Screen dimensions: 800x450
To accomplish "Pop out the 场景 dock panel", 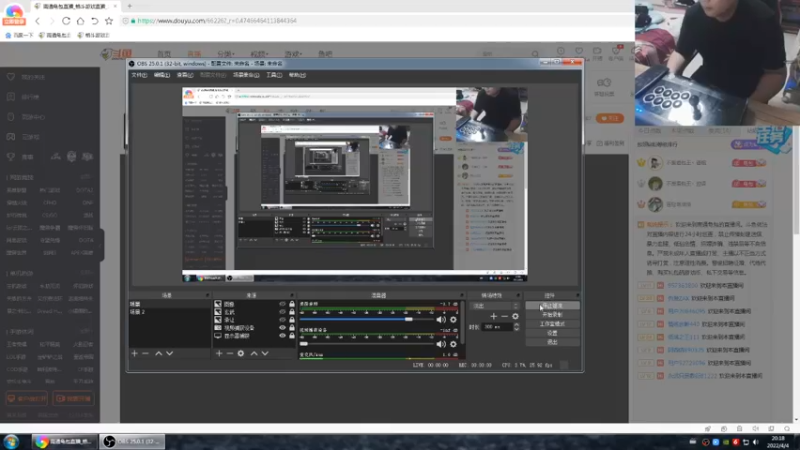I will pos(207,295).
